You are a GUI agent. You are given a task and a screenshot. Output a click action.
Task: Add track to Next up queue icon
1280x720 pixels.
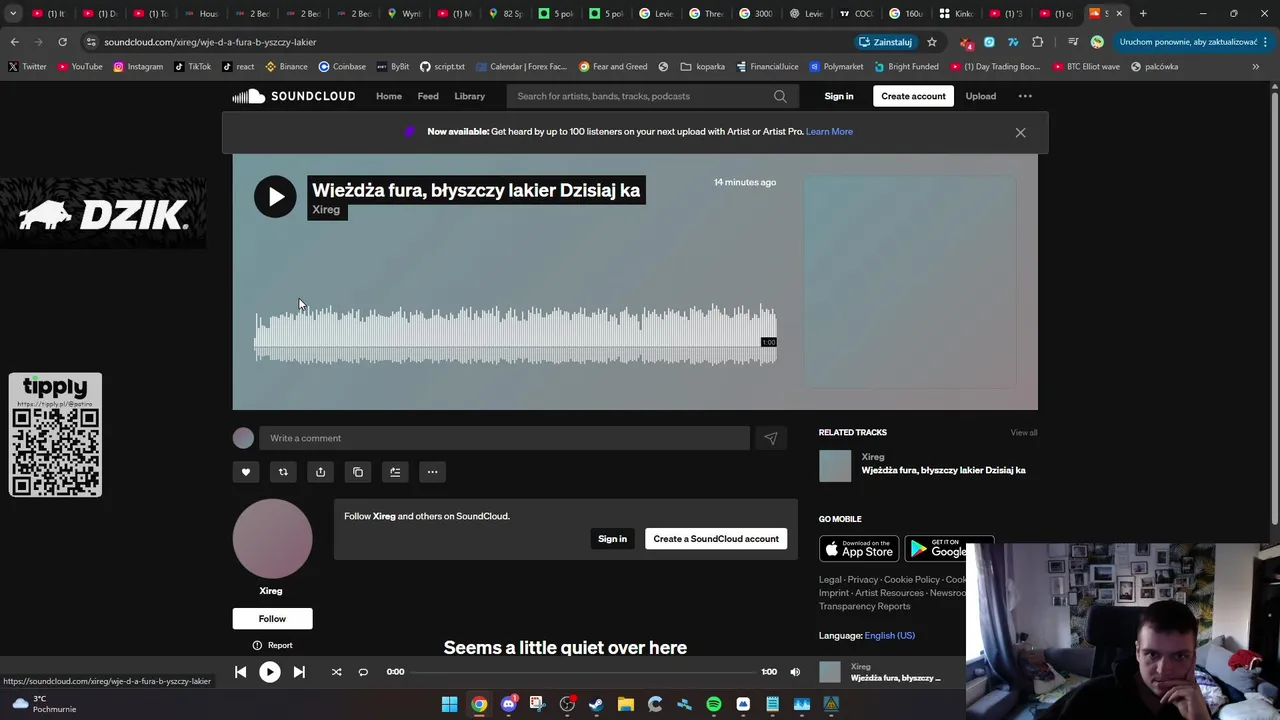coord(395,472)
